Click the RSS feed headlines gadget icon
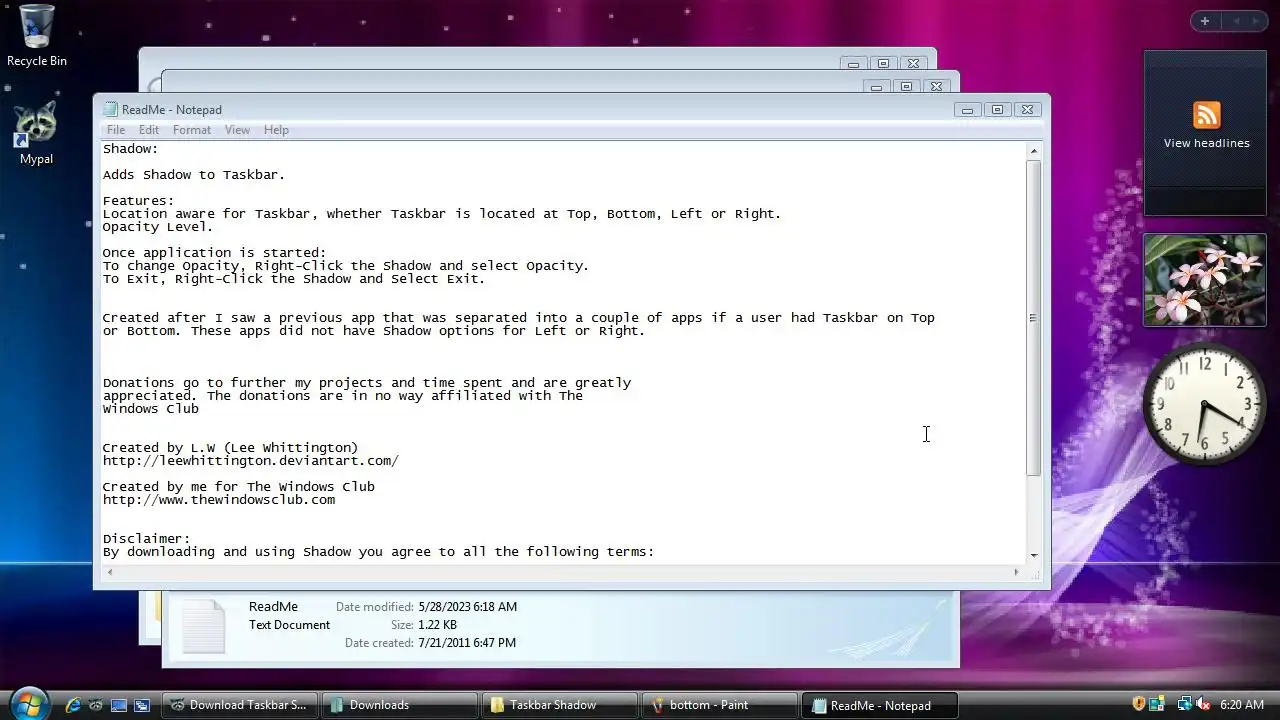Image resolution: width=1280 pixels, height=720 pixels. tap(1206, 115)
